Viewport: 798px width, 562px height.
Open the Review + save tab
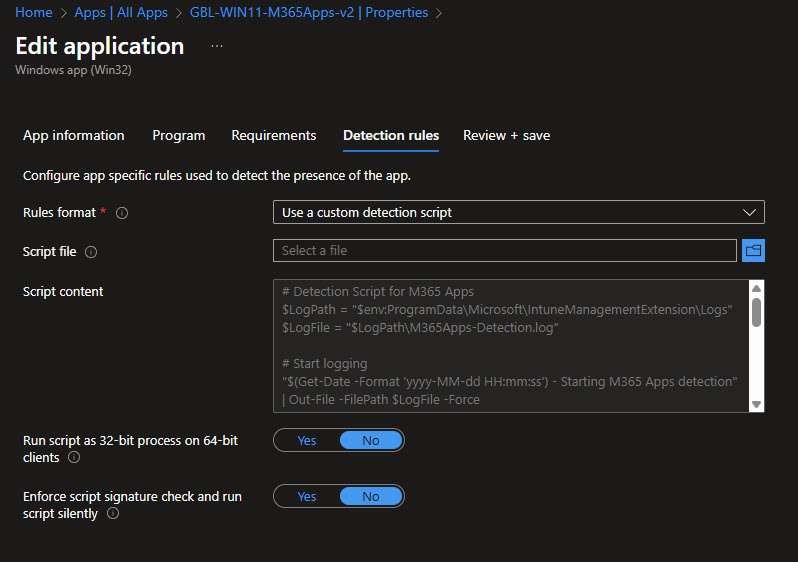tap(506, 136)
